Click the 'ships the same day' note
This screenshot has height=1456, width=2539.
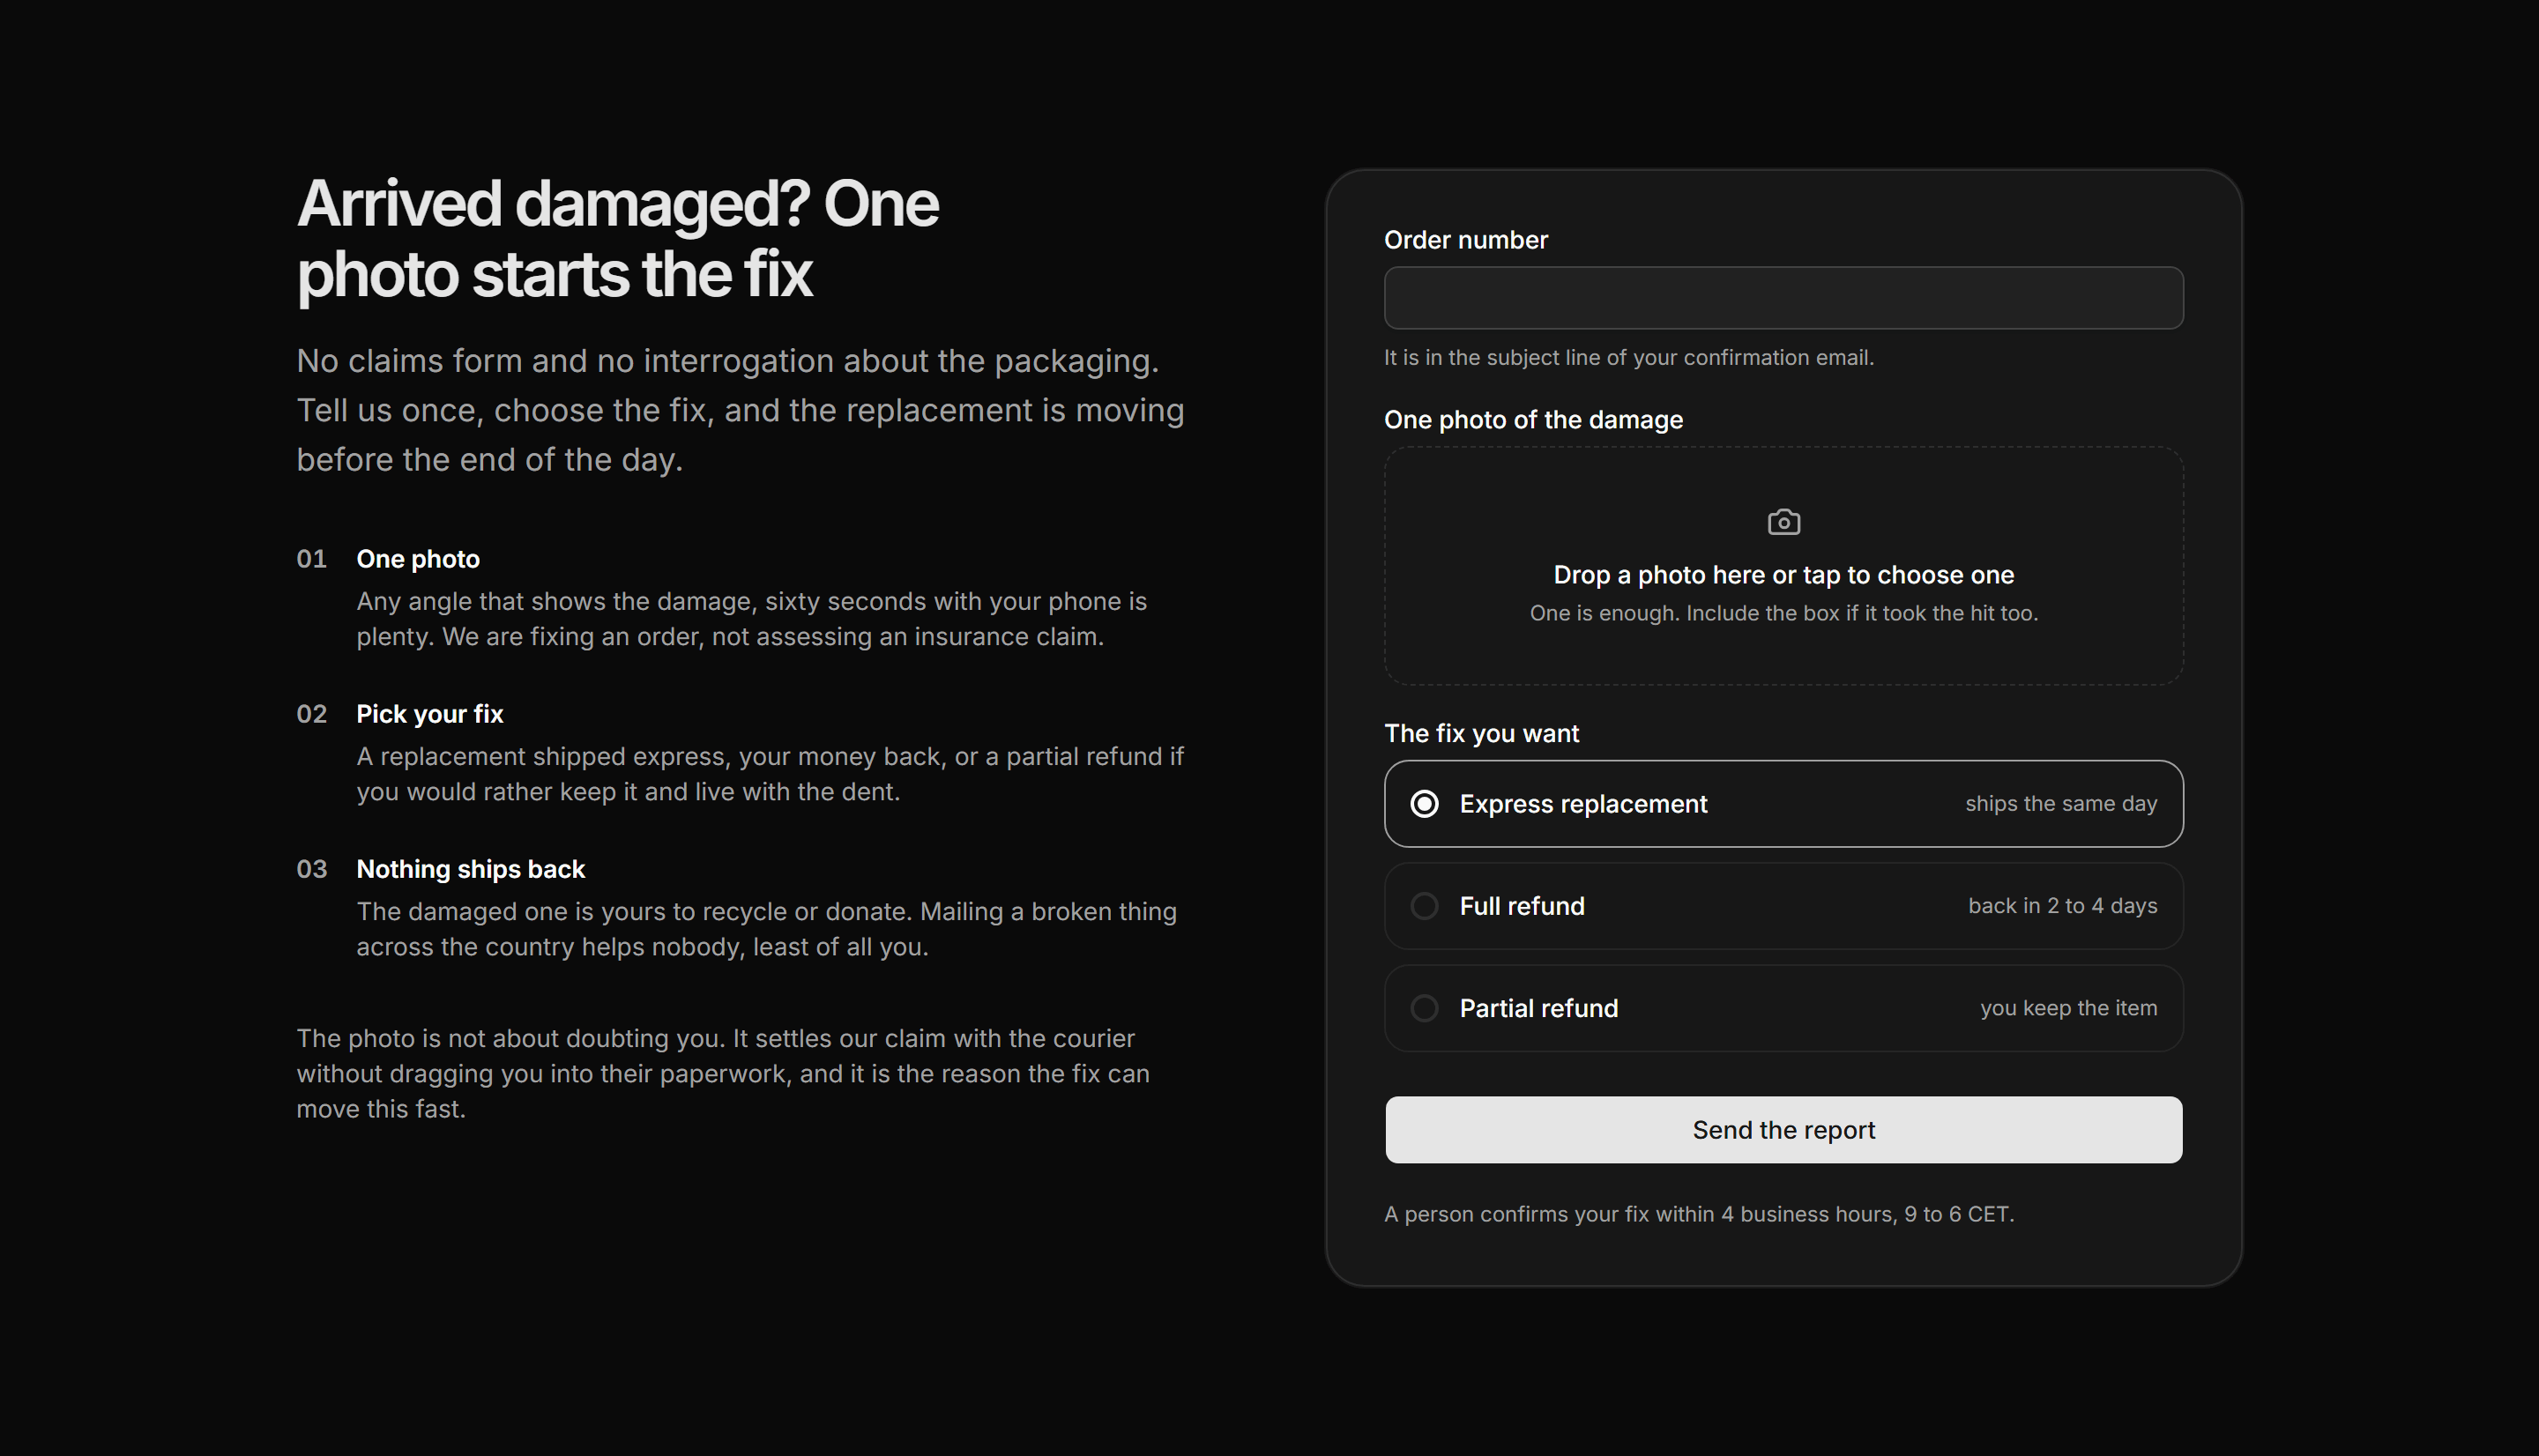[2060, 804]
